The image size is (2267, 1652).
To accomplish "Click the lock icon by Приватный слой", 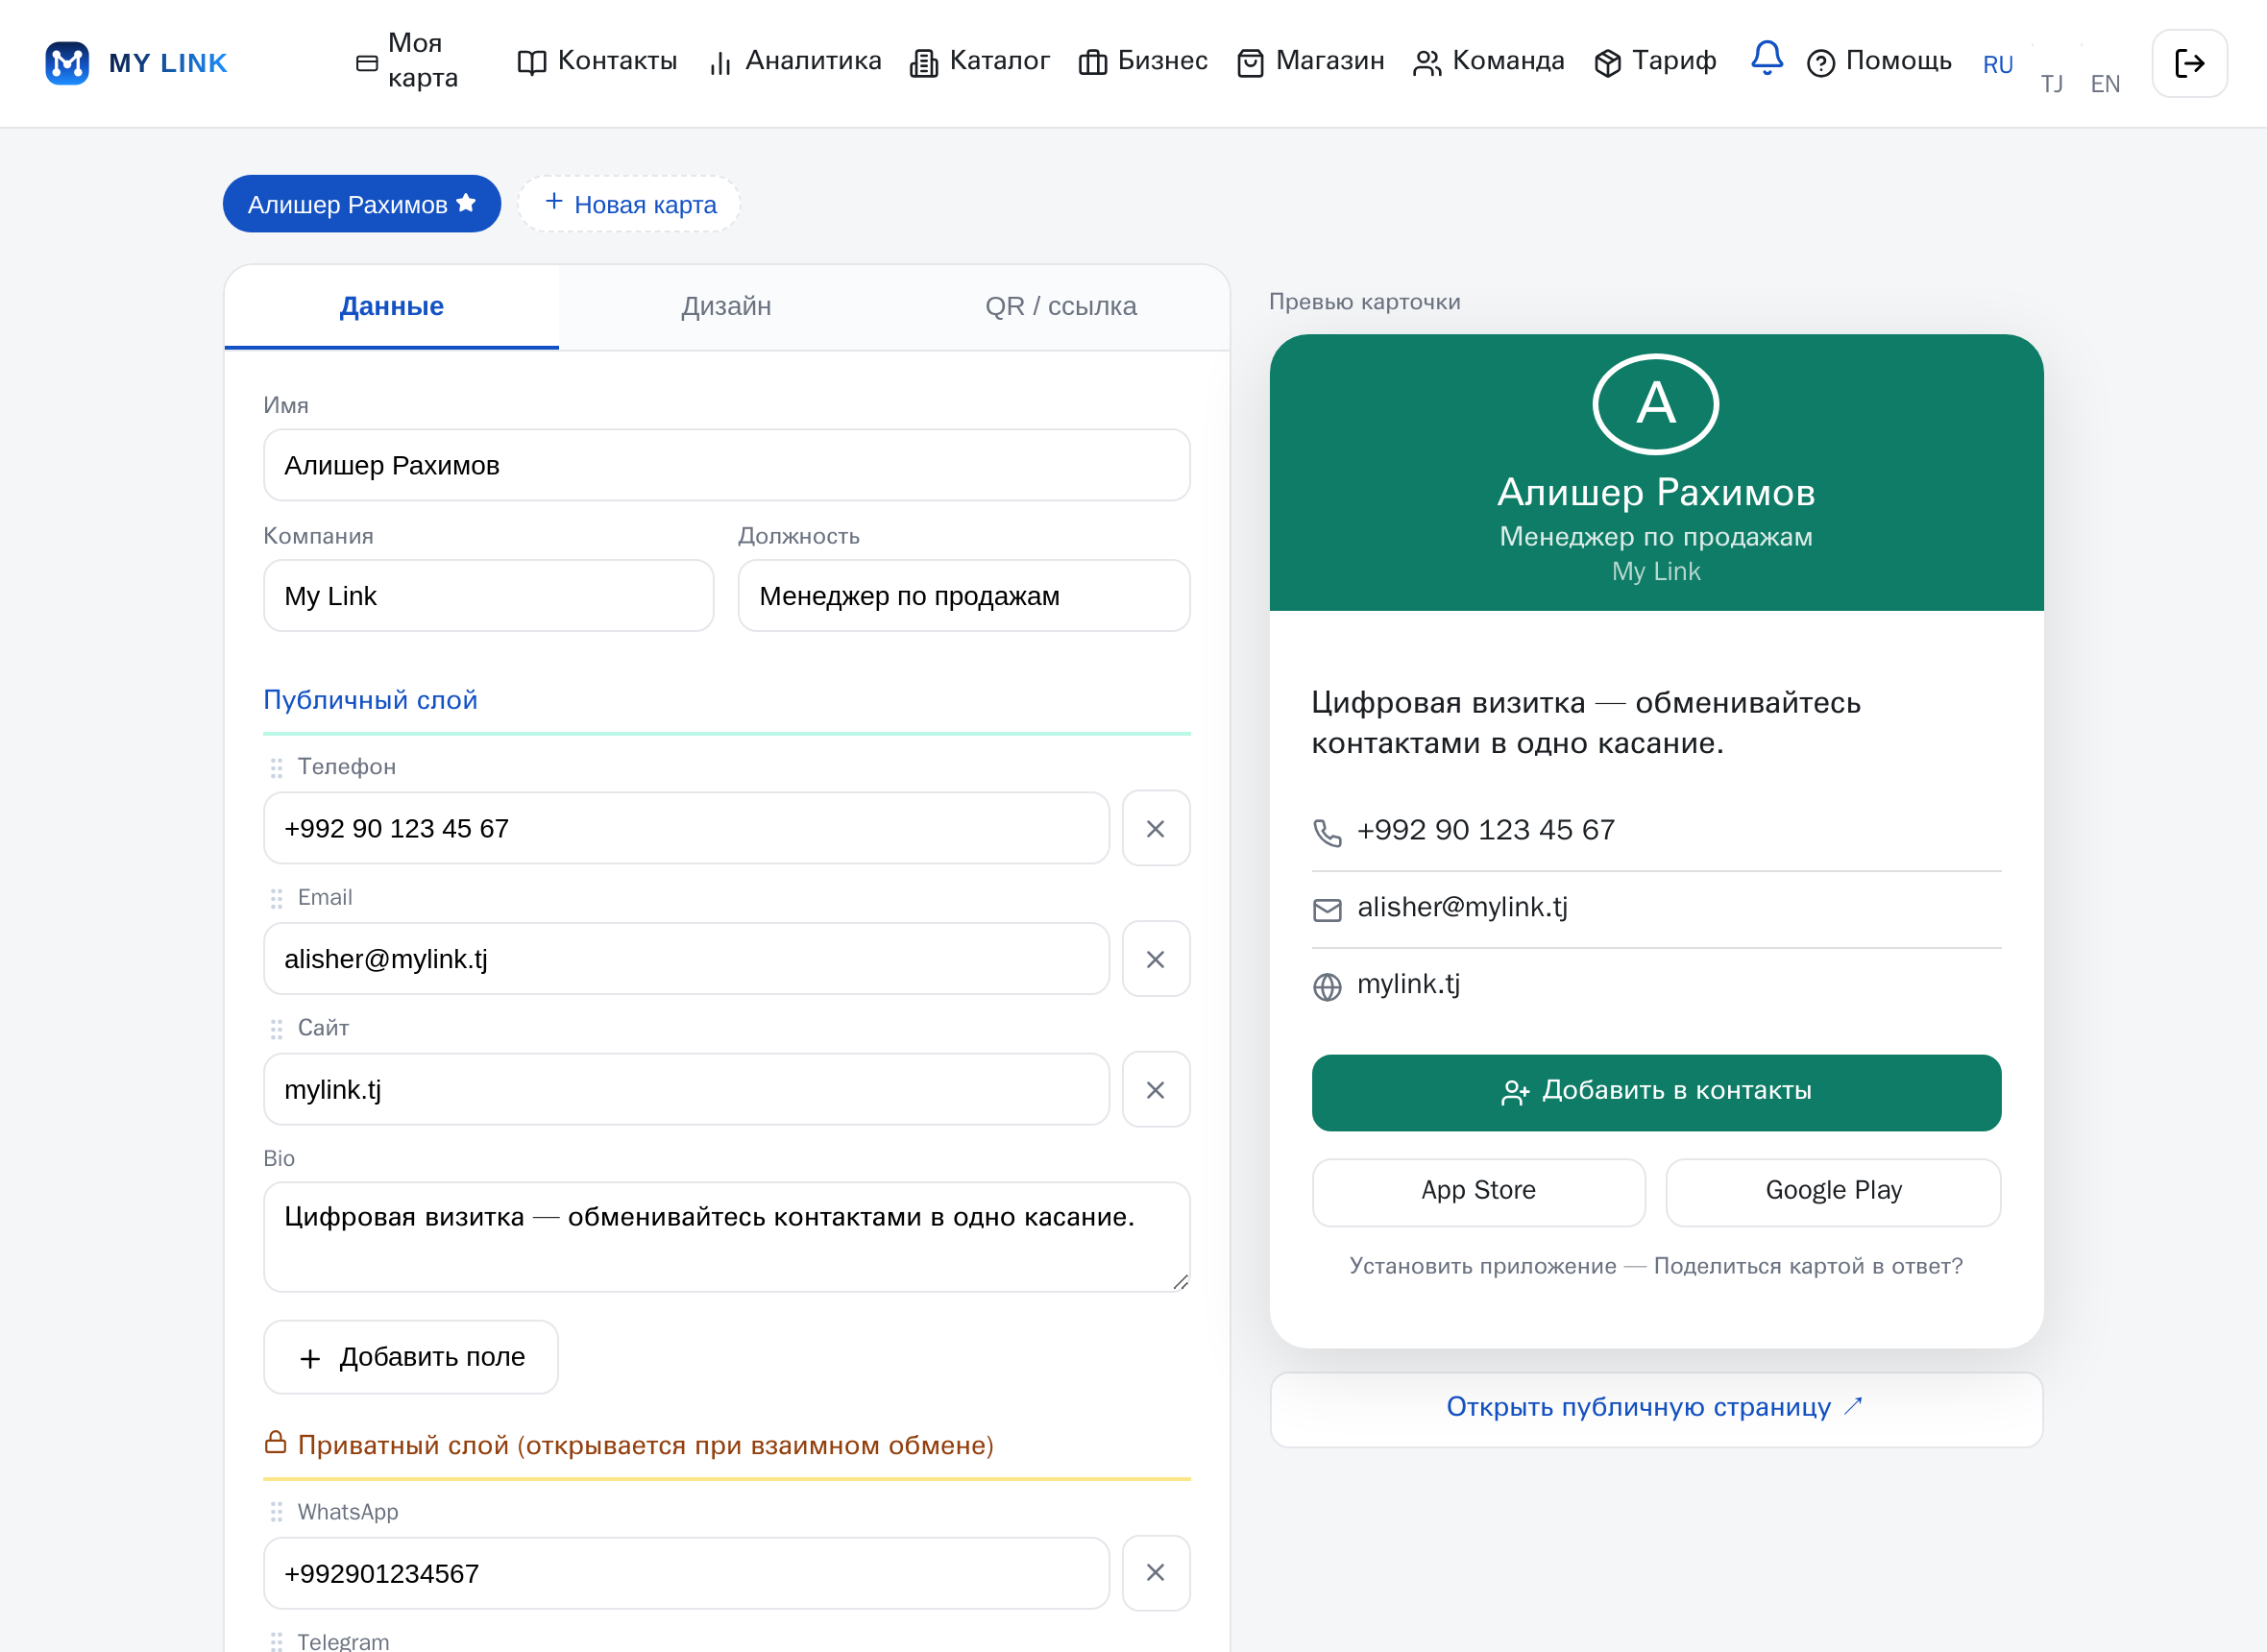I will (275, 1442).
